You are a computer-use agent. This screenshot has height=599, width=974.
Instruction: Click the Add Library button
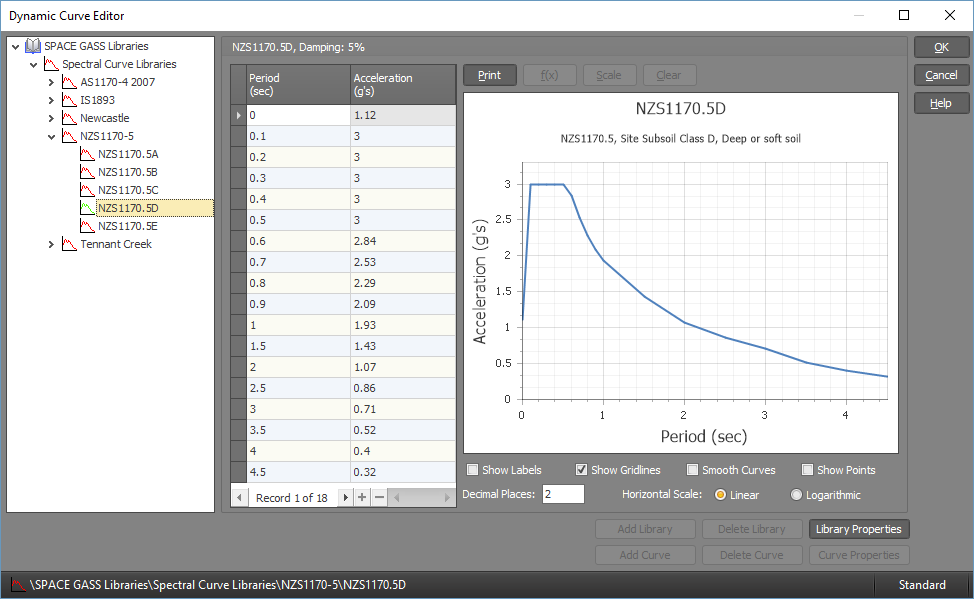[645, 529]
